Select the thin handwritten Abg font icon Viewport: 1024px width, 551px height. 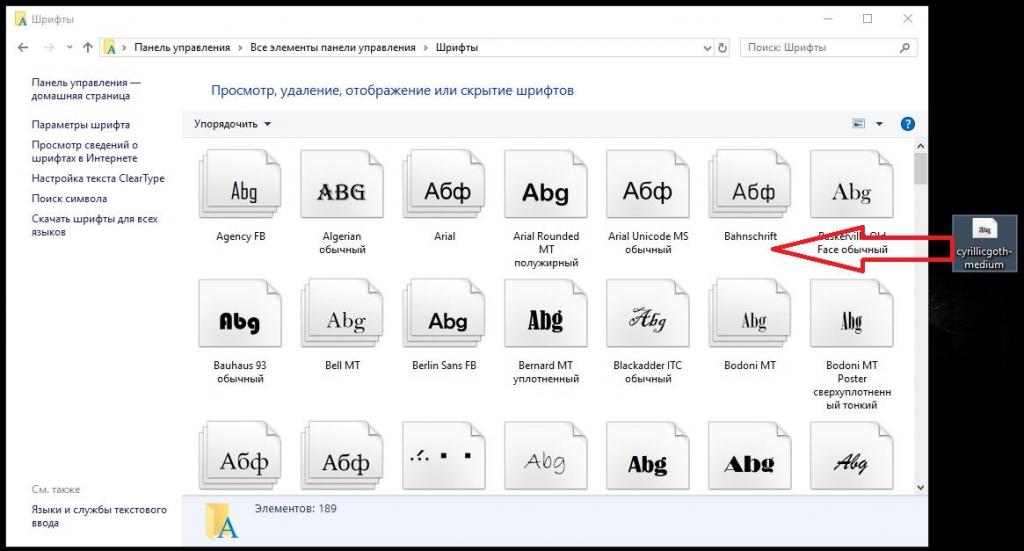point(546,456)
